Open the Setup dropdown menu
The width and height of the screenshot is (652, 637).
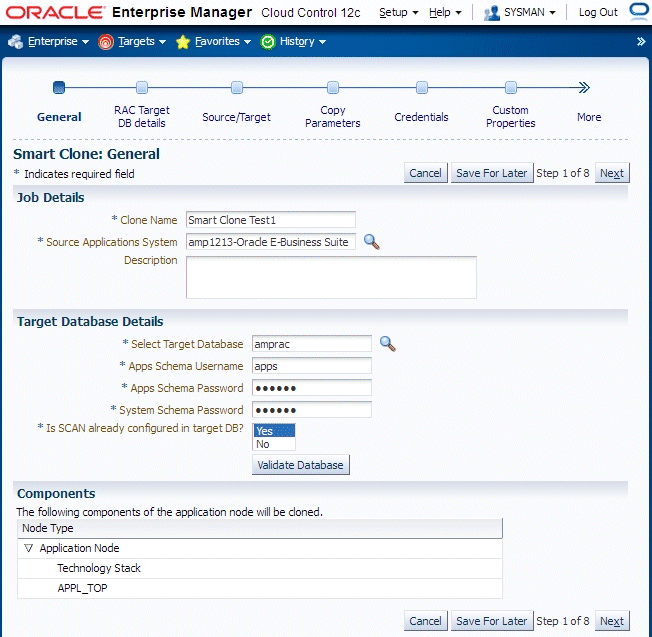[398, 12]
